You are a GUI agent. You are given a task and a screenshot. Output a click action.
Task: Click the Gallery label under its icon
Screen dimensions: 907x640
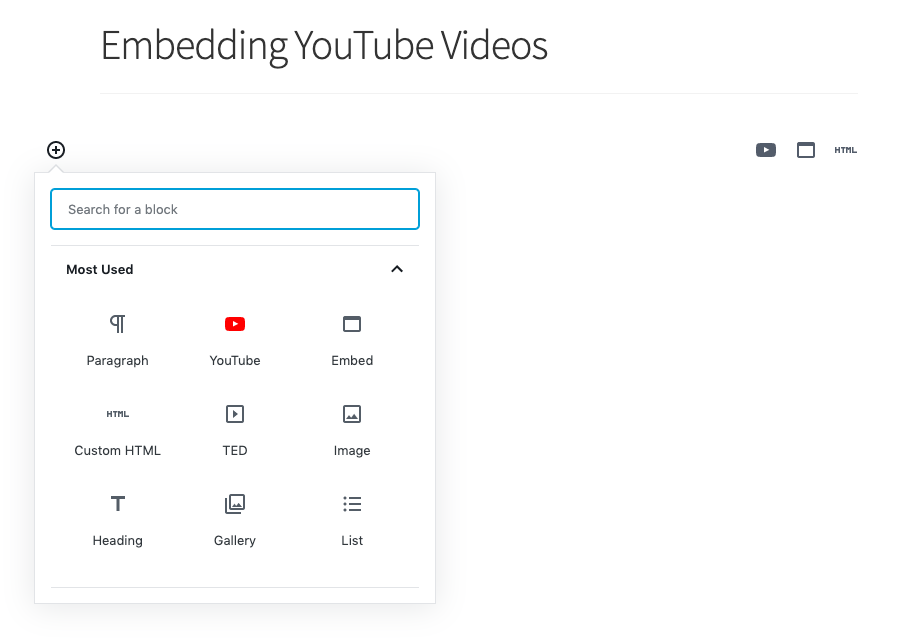pos(234,540)
